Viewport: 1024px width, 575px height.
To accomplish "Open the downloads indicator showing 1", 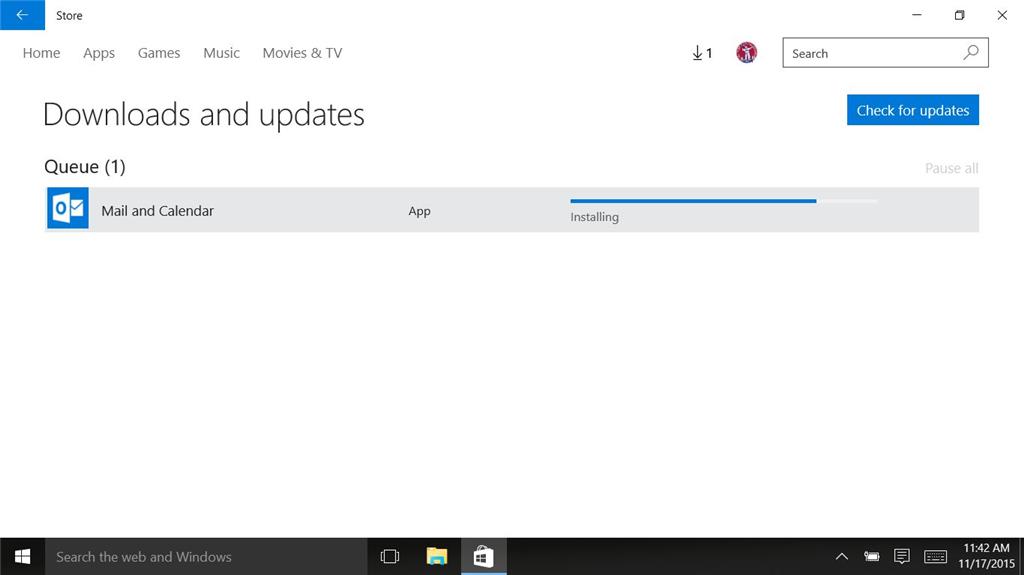I will coord(702,53).
